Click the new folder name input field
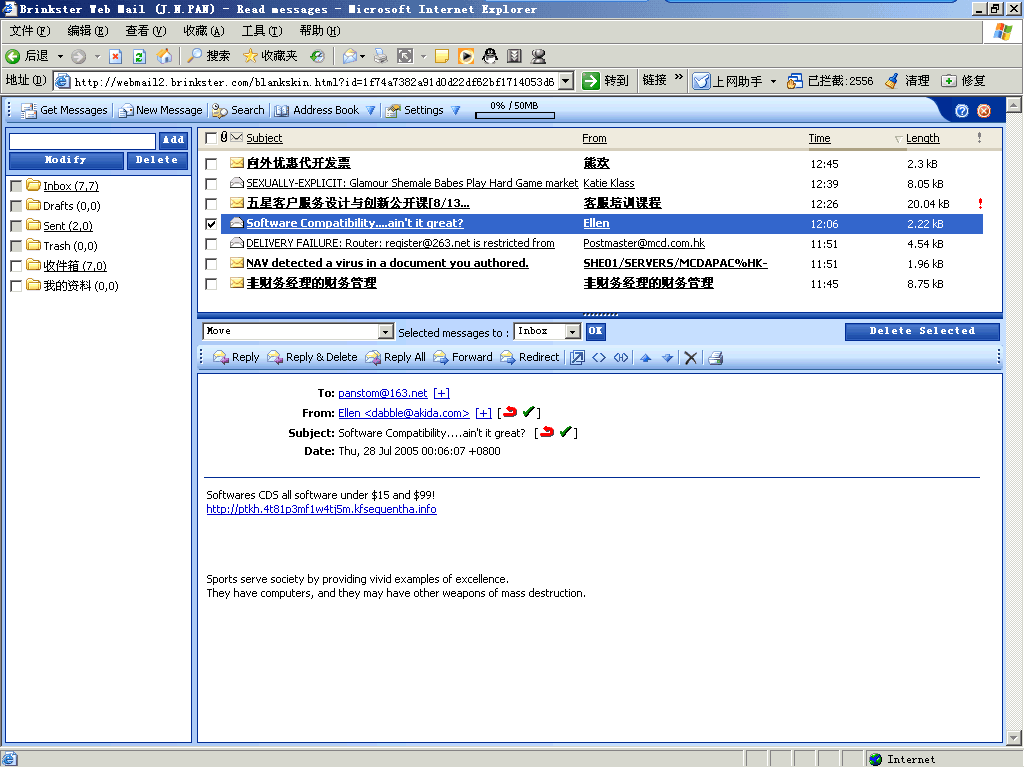The width and height of the screenshot is (1024, 768). click(82, 140)
